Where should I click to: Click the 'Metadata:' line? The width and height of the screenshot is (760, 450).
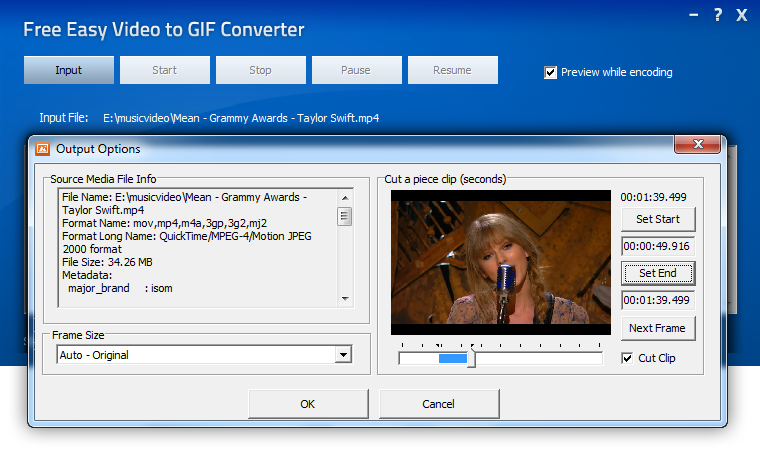[x=87, y=275]
